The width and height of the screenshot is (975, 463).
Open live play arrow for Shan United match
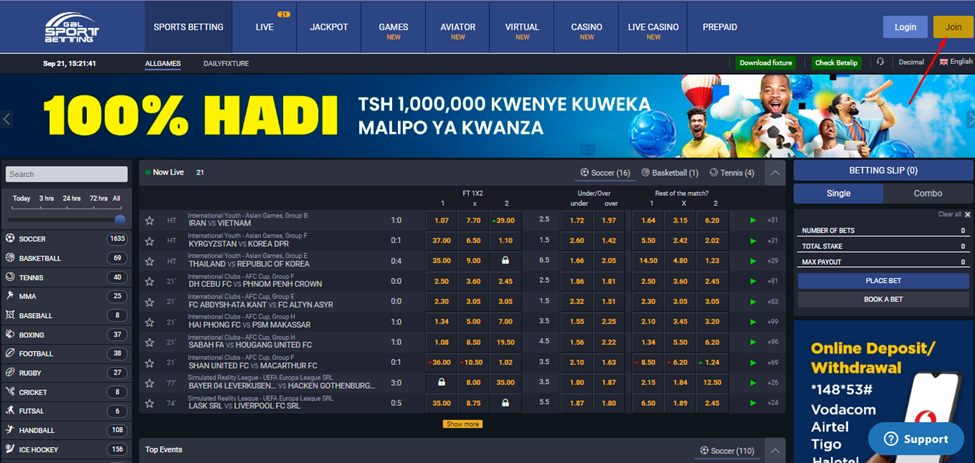tap(753, 363)
